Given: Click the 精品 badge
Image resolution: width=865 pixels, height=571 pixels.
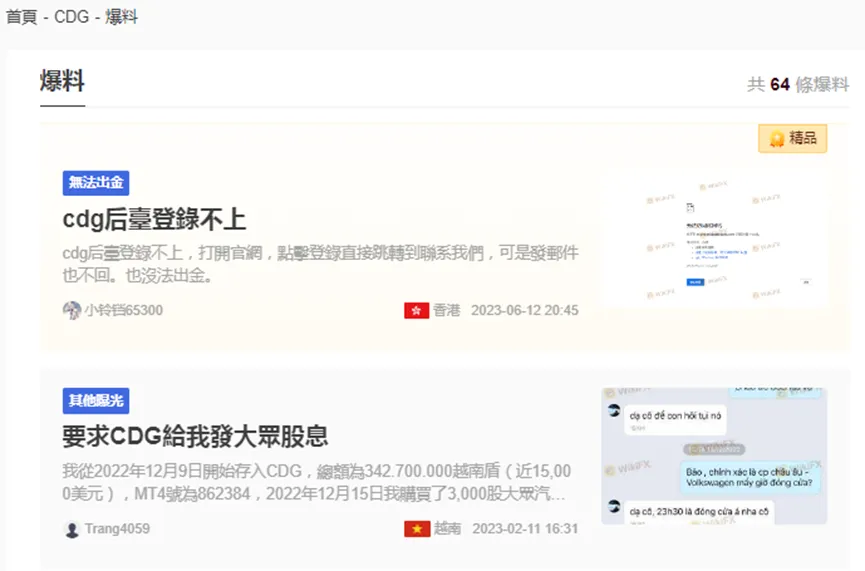Looking at the screenshot, I should (x=792, y=138).
